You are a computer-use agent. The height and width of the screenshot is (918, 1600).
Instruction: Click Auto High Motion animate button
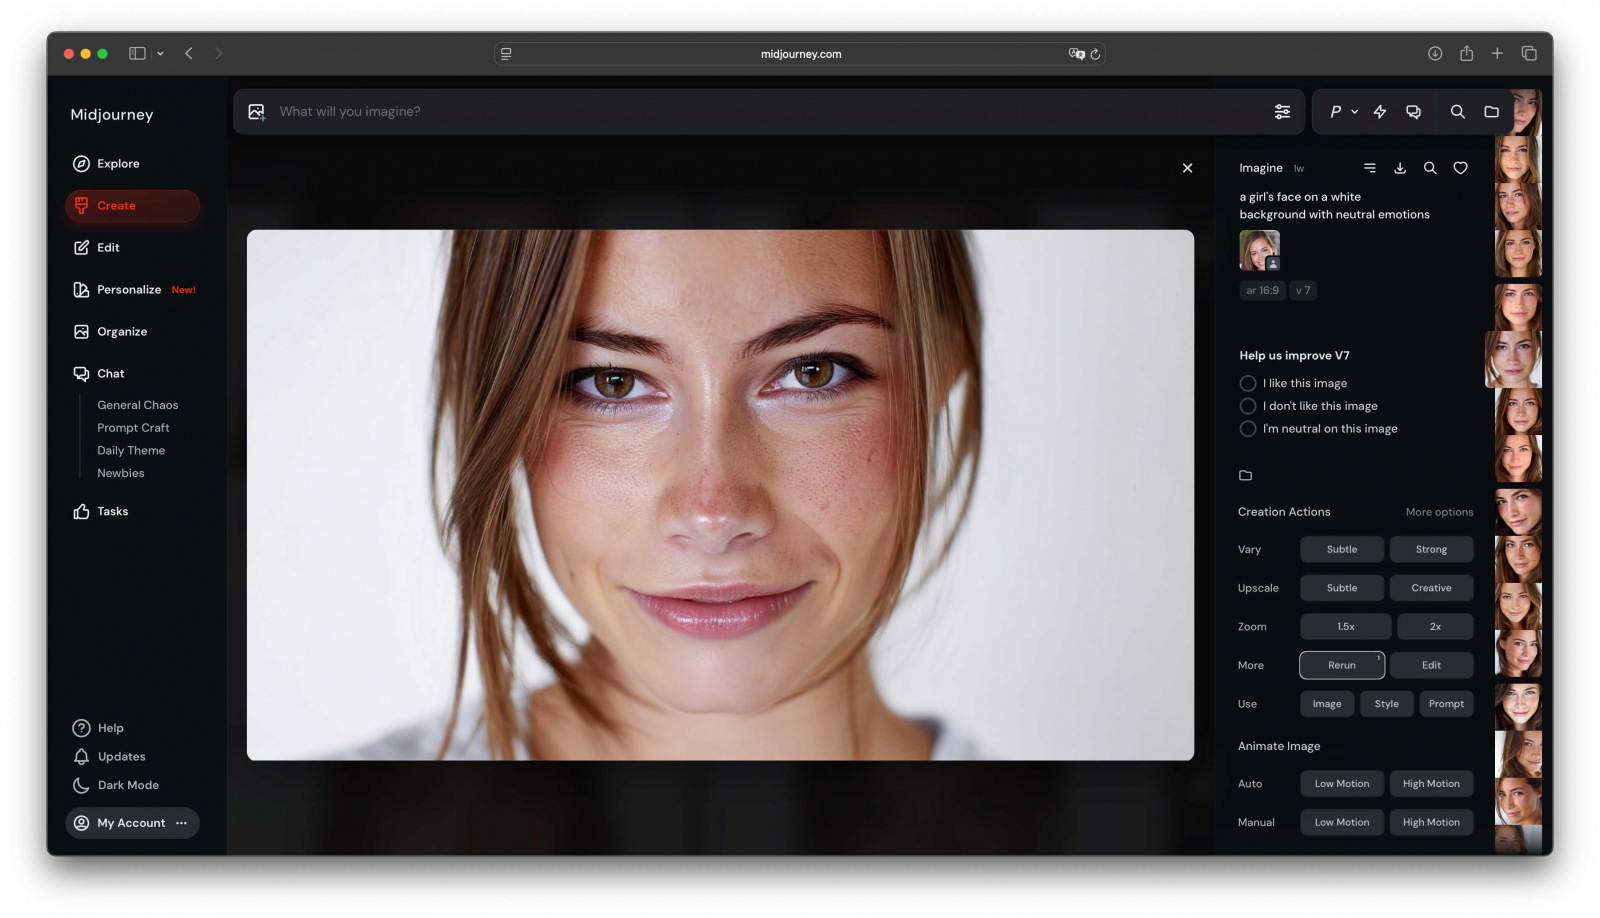(x=1431, y=784)
